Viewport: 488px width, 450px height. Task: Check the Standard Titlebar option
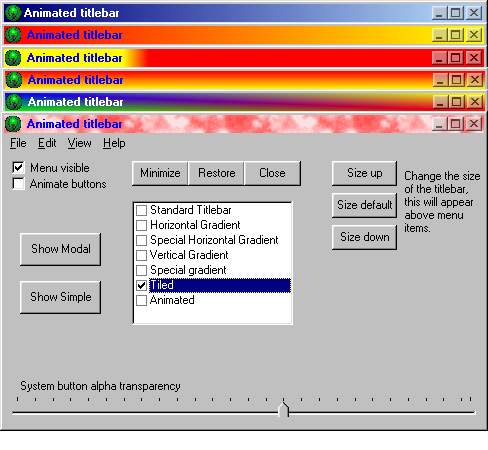pyautogui.click(x=141, y=210)
